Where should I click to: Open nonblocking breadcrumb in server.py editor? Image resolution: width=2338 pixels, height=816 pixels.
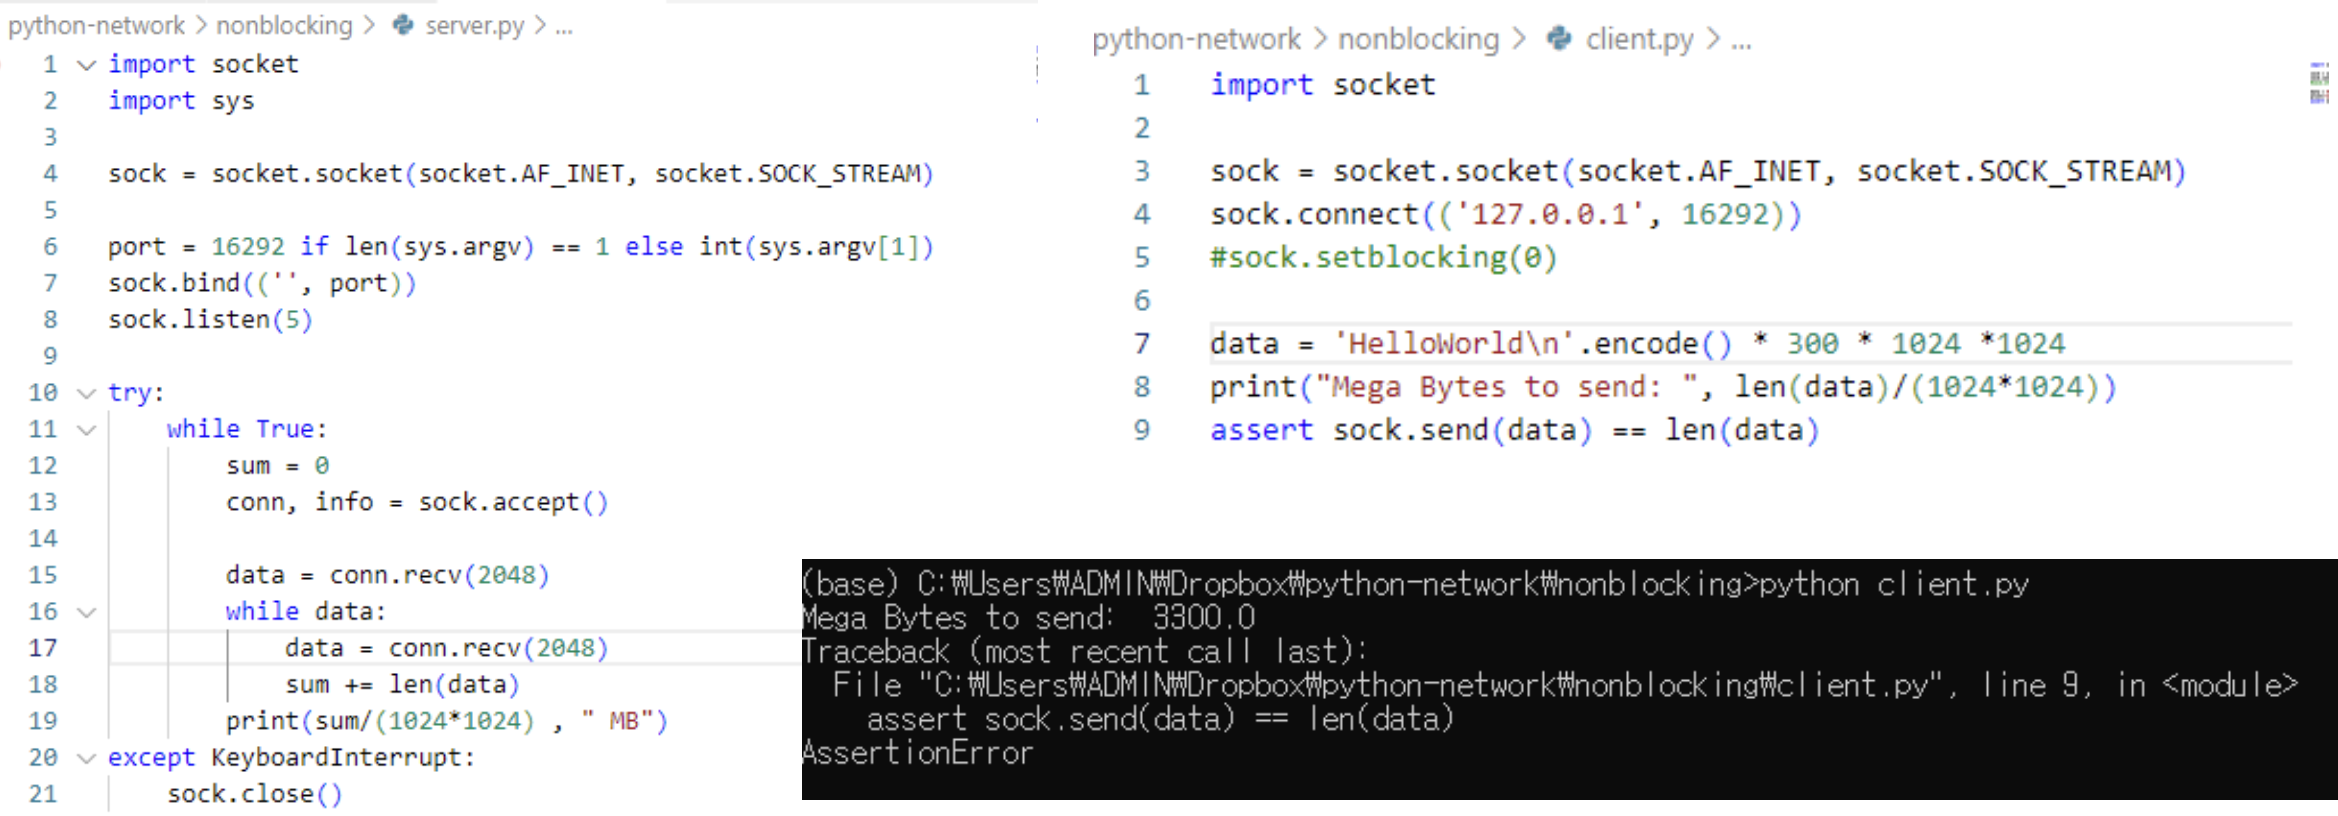(284, 25)
